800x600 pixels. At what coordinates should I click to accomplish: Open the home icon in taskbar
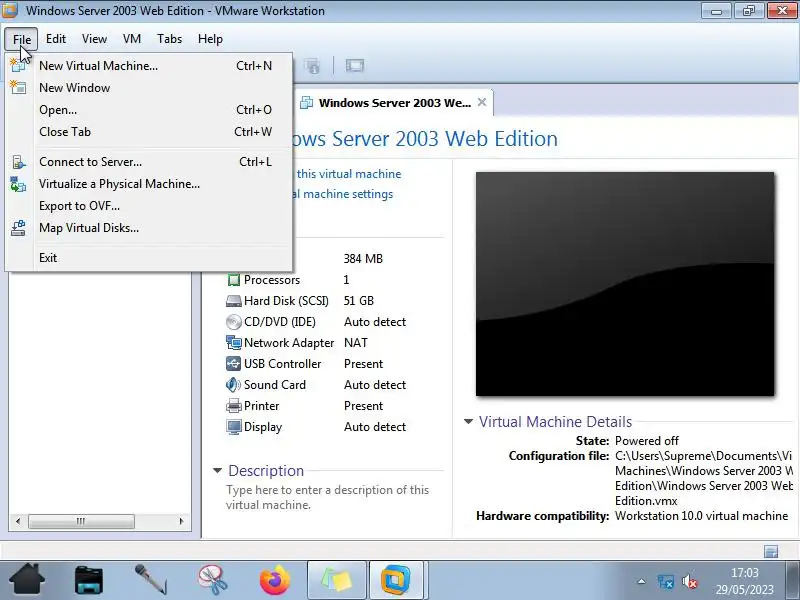pos(27,580)
